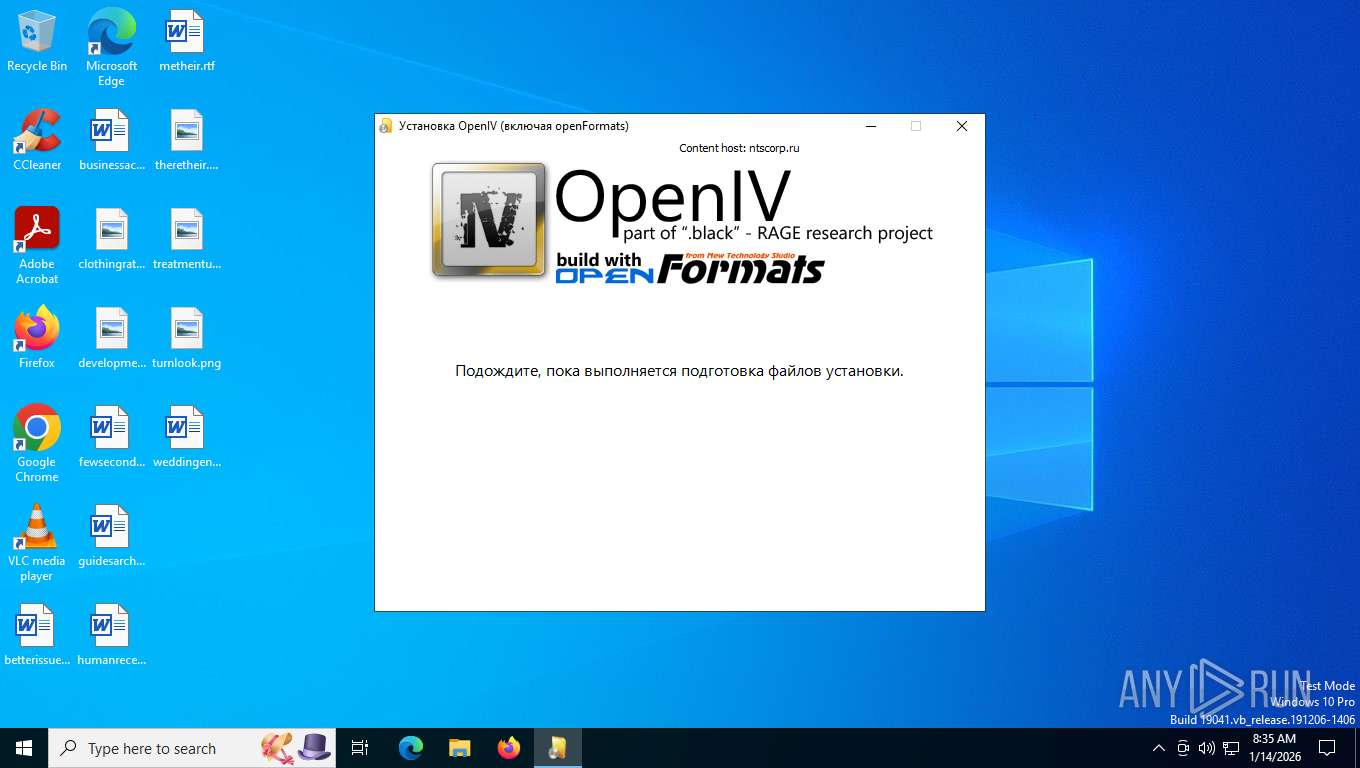Viewport: 1360px width, 768px height.
Task: Open the notification center icon
Action: (1327, 748)
